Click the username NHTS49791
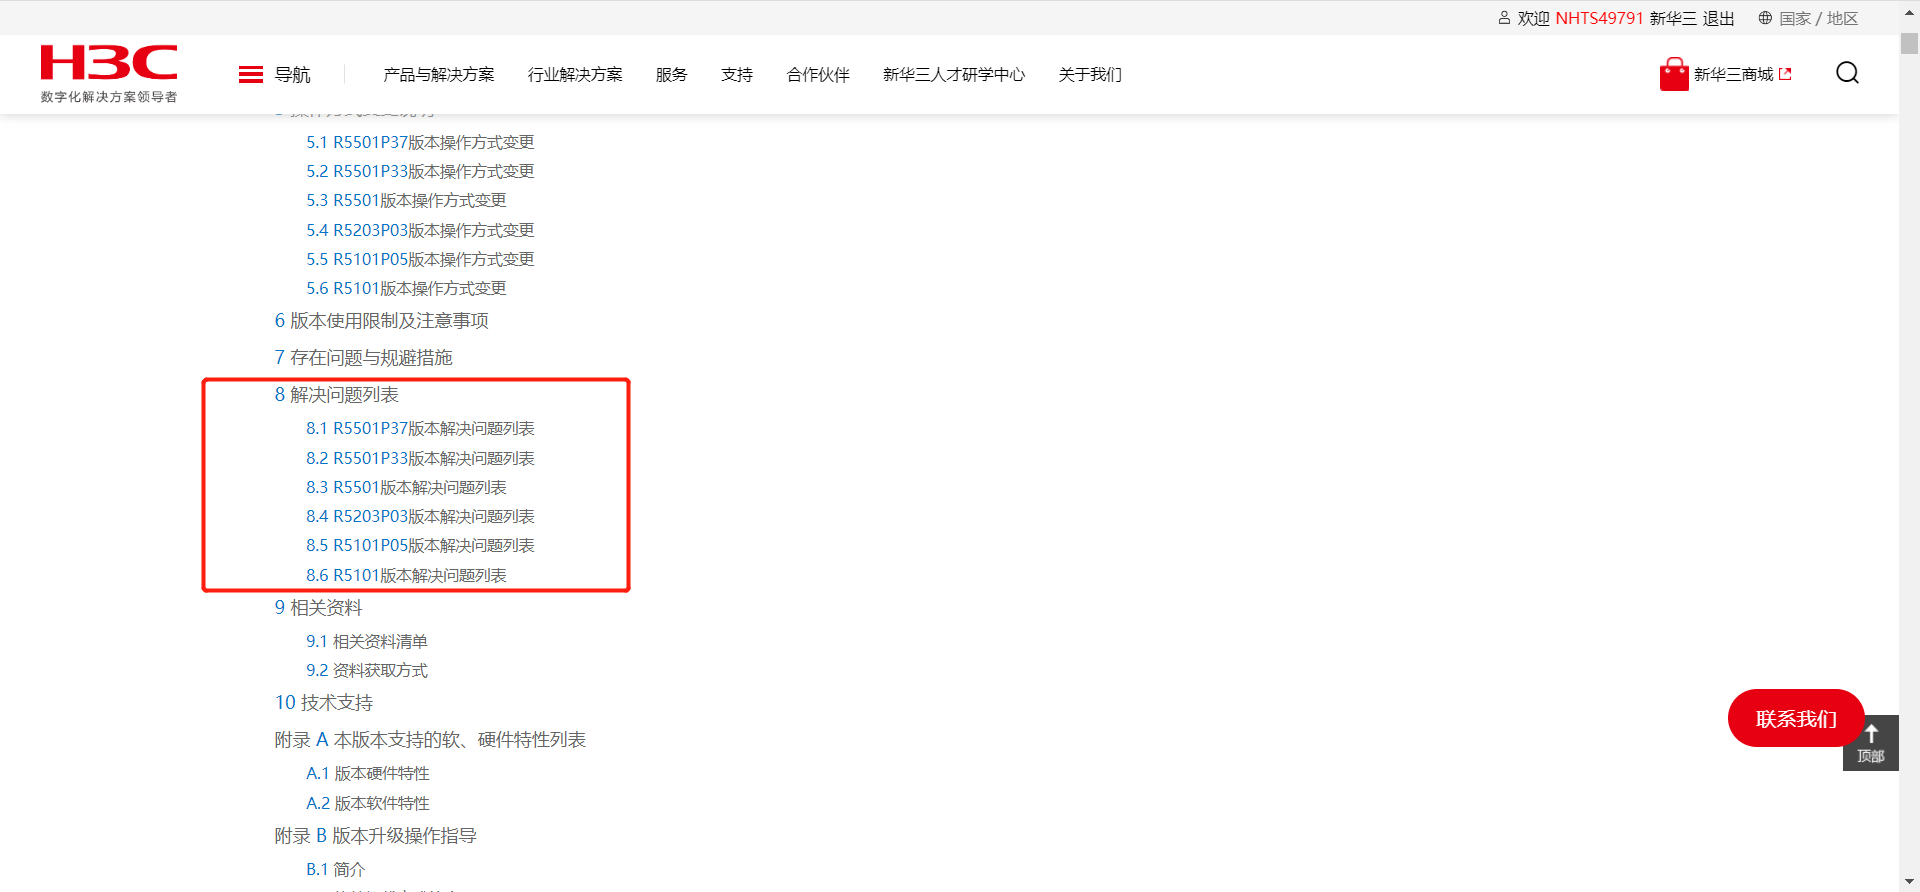Screen dimensions: 1920x892 tap(1600, 18)
